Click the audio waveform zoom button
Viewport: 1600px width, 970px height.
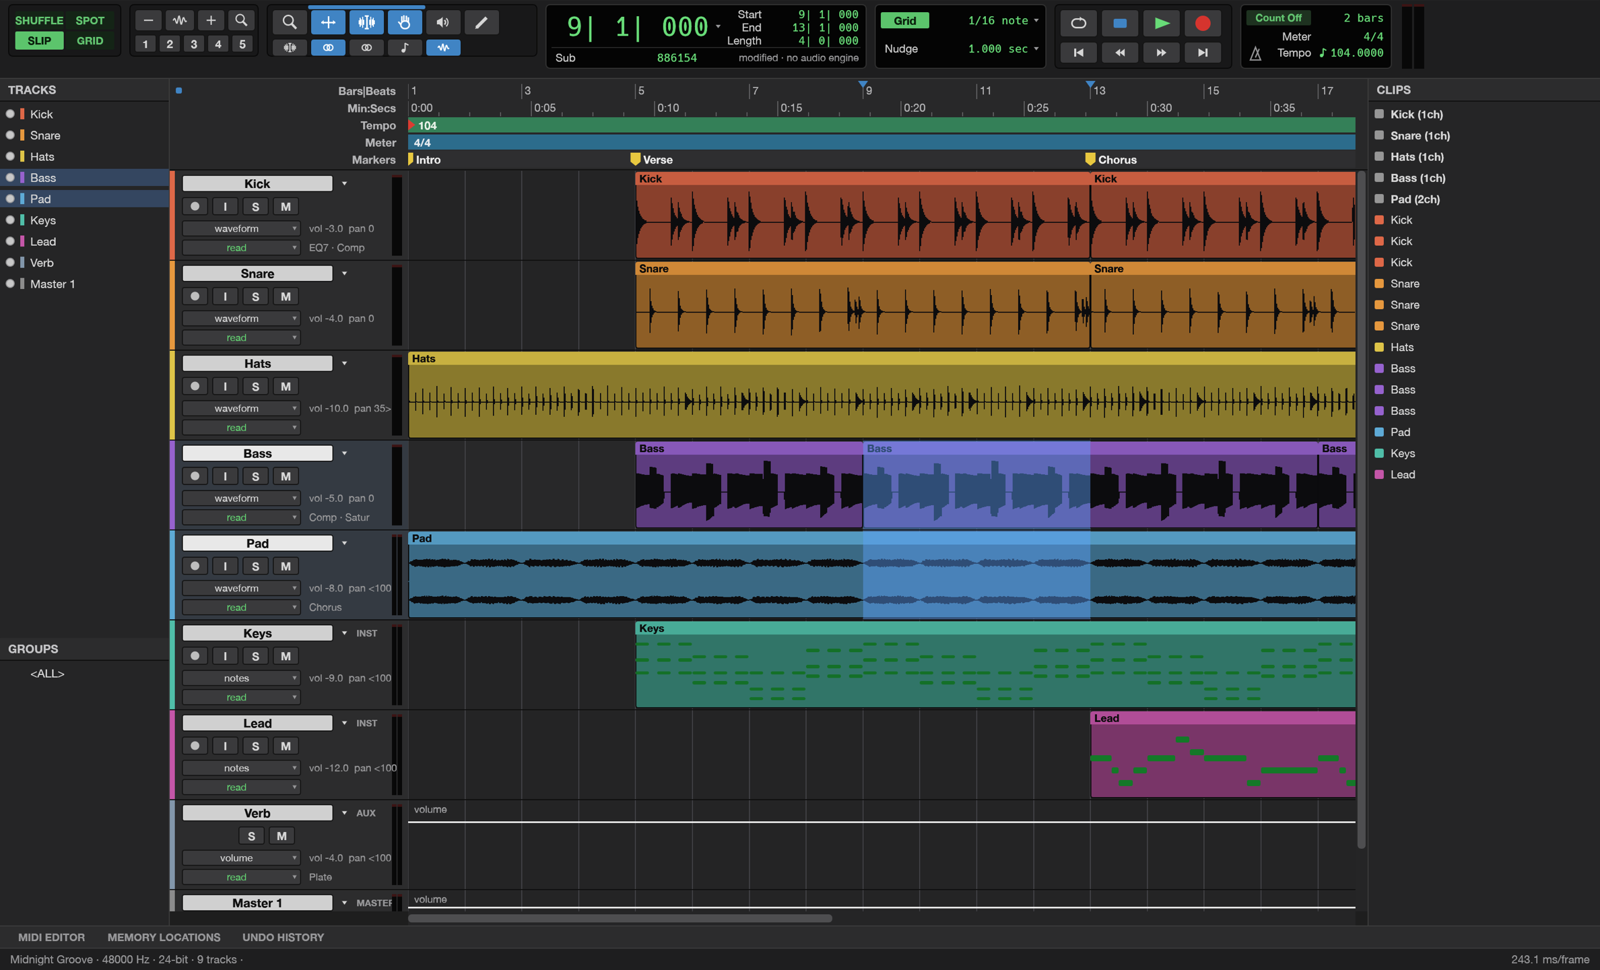click(180, 20)
